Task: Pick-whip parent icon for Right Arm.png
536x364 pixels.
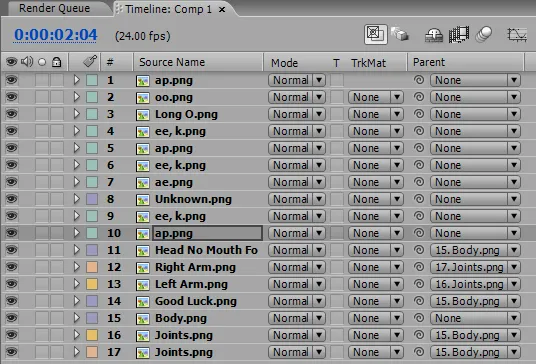Action: pyautogui.click(x=419, y=267)
